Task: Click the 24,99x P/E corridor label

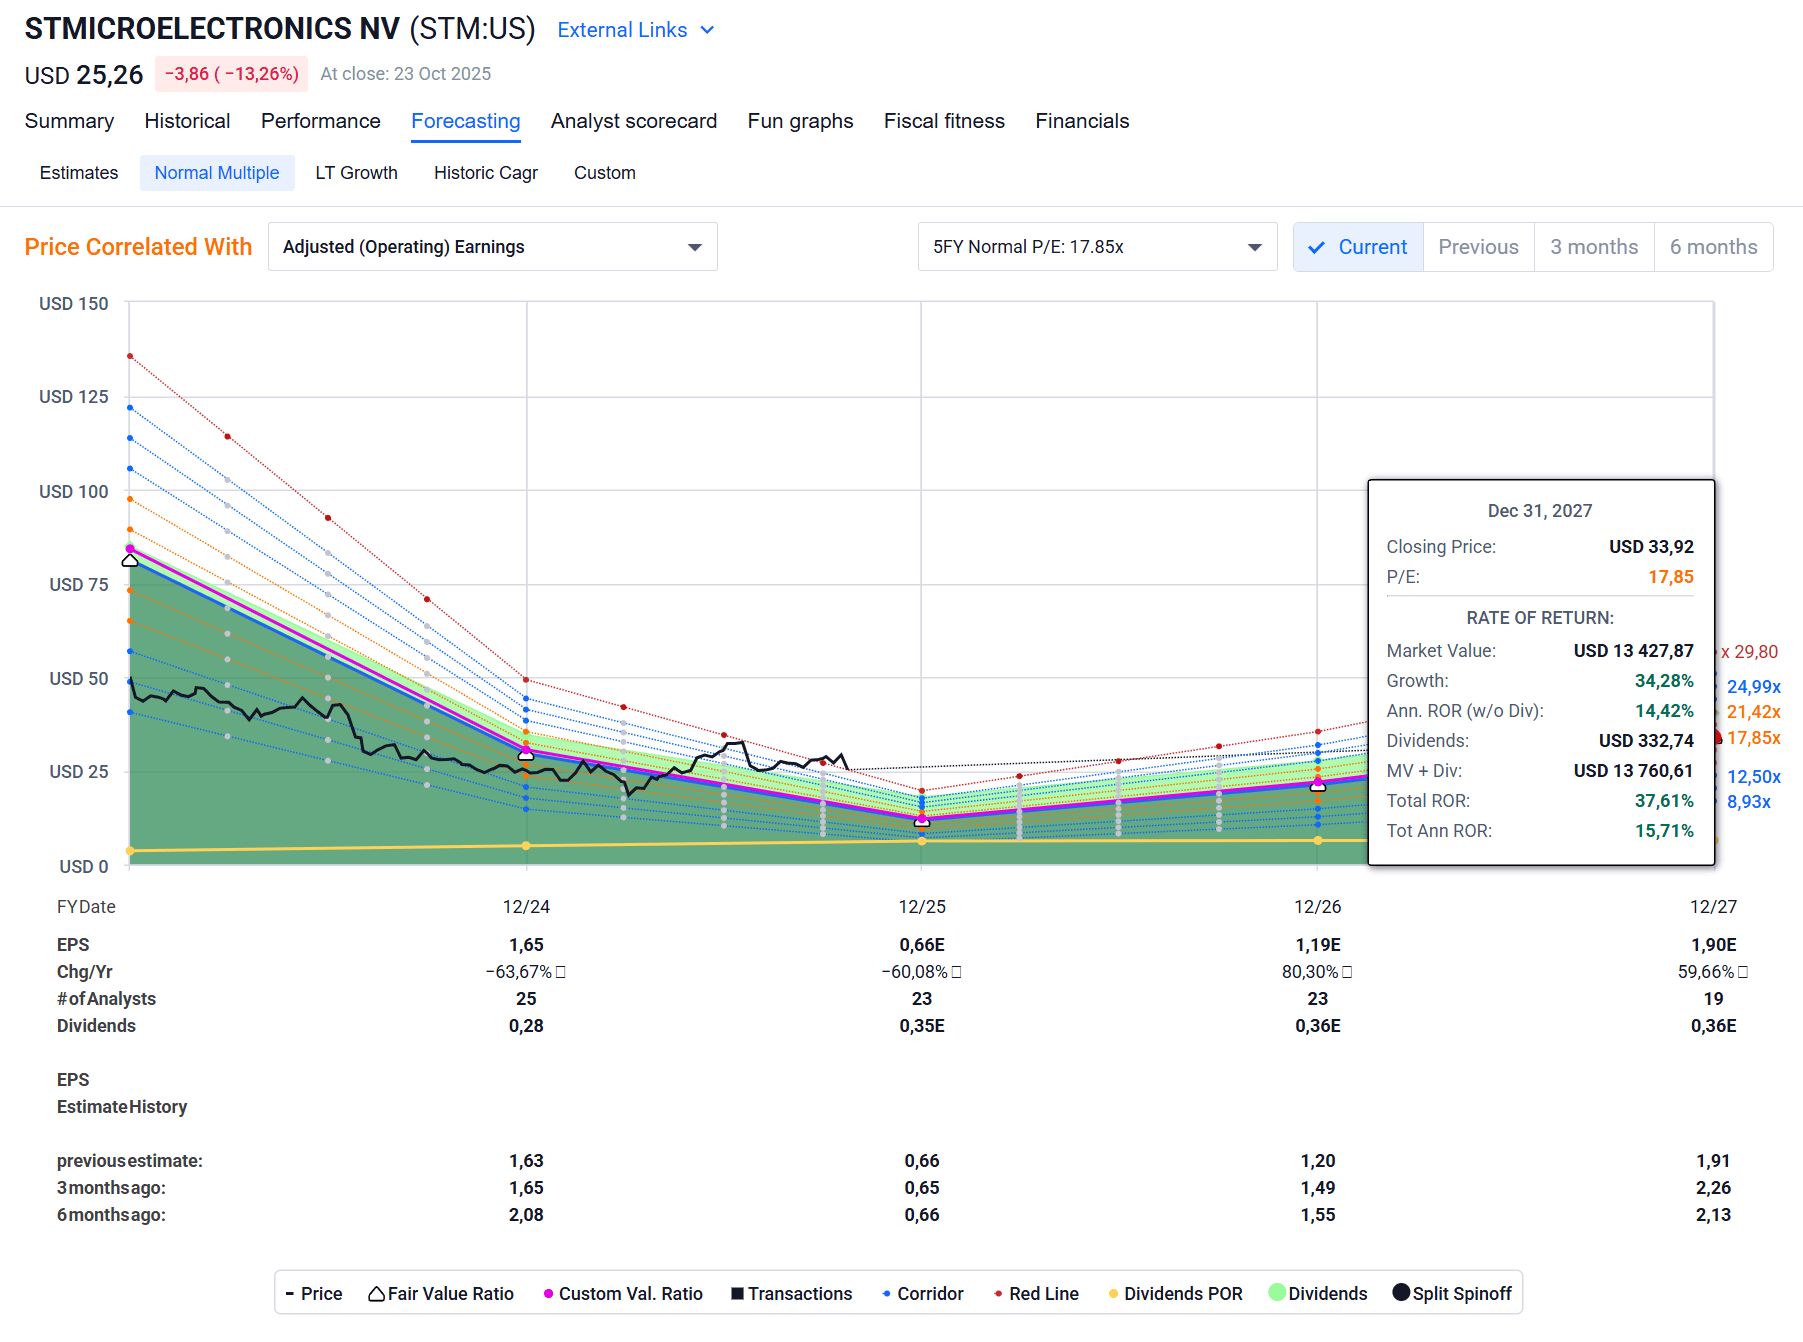Action: pyautogui.click(x=1754, y=687)
